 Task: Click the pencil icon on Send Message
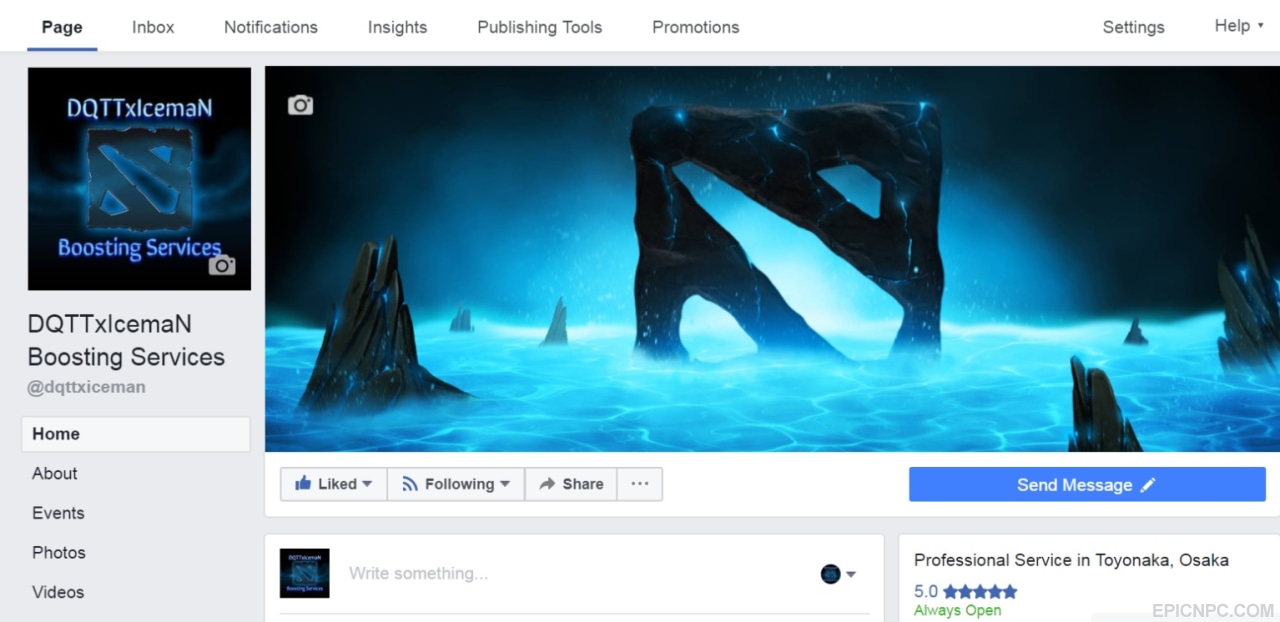tap(1148, 485)
